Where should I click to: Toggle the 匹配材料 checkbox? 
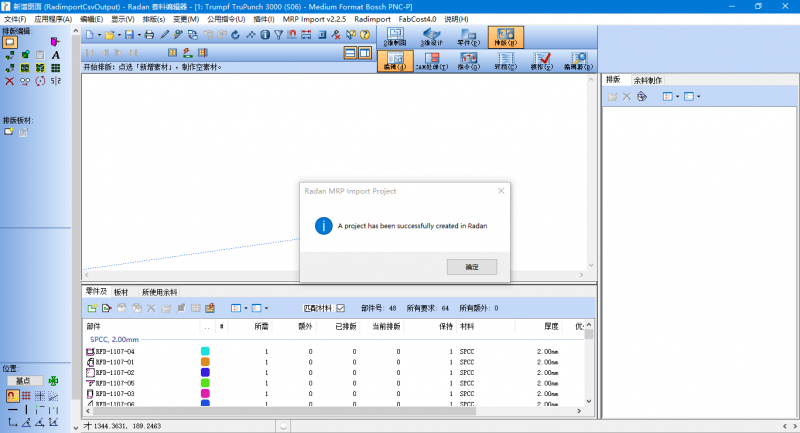[340, 308]
